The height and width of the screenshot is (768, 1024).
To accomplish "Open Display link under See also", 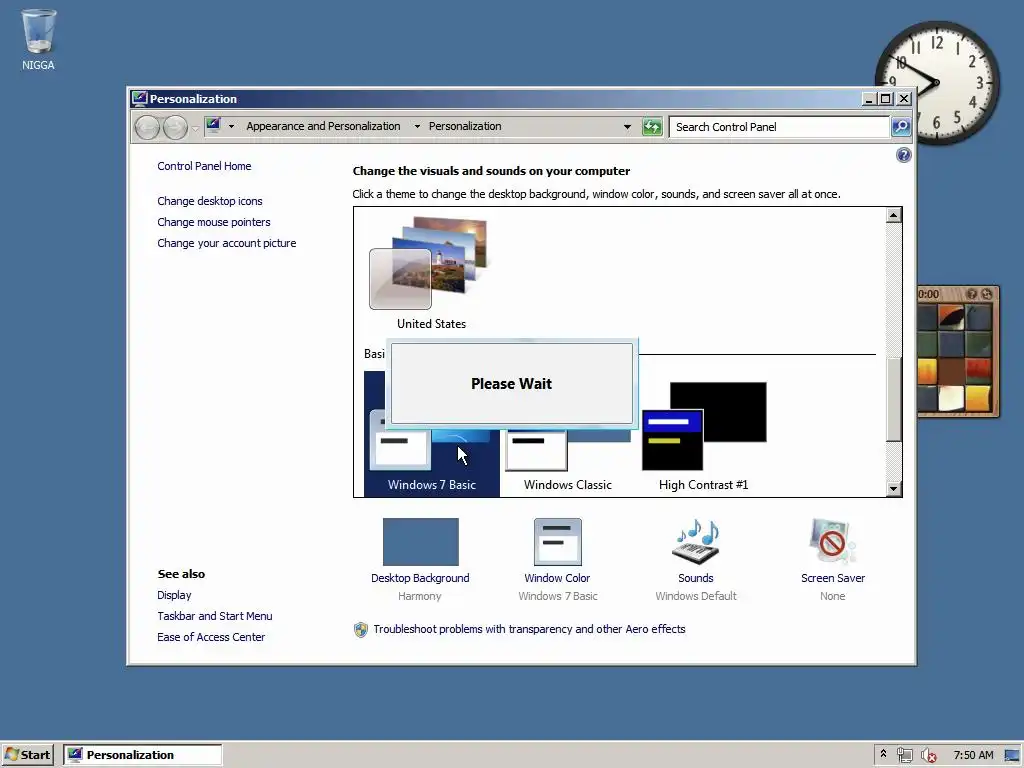I will 174,595.
